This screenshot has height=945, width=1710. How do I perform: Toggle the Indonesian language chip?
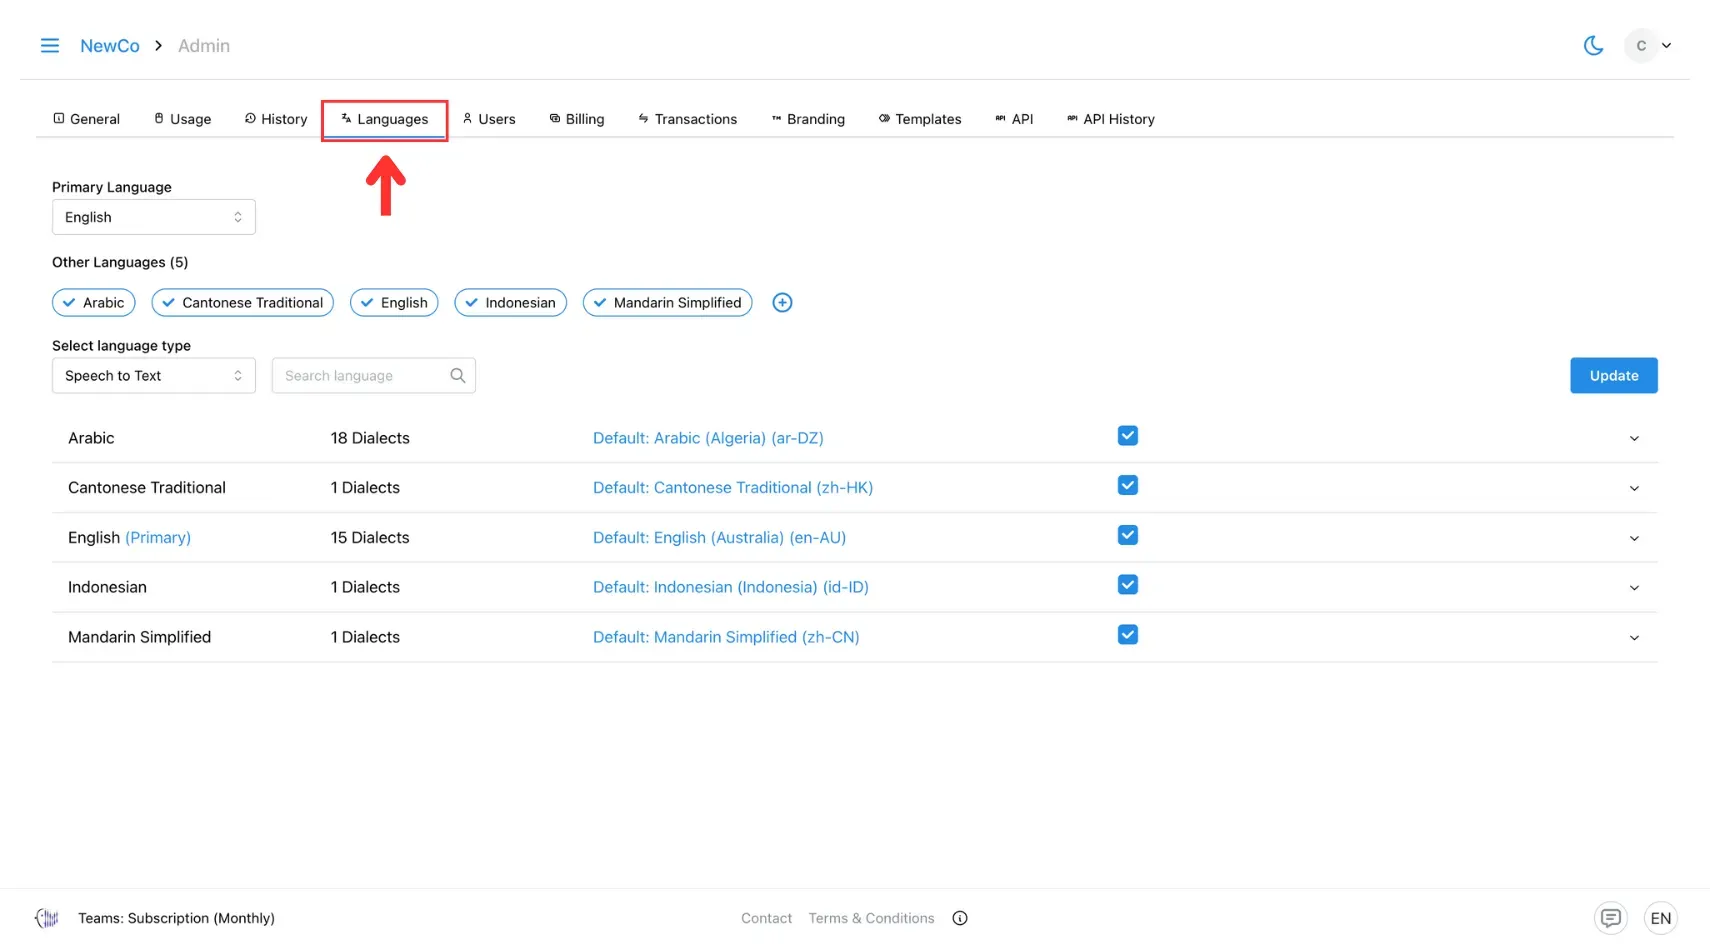tap(511, 303)
